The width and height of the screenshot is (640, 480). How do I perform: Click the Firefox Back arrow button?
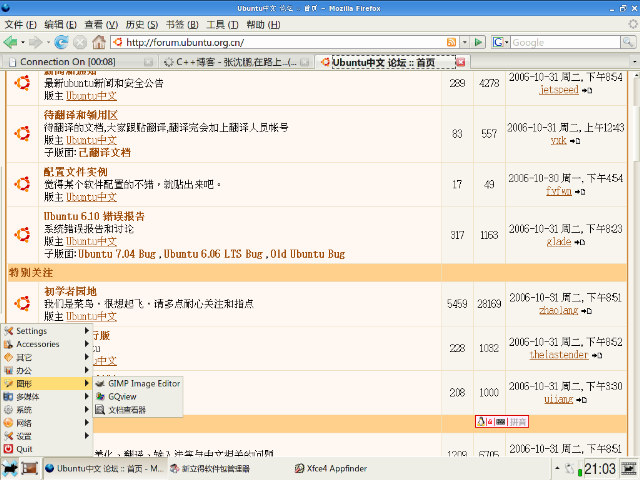(x=12, y=42)
